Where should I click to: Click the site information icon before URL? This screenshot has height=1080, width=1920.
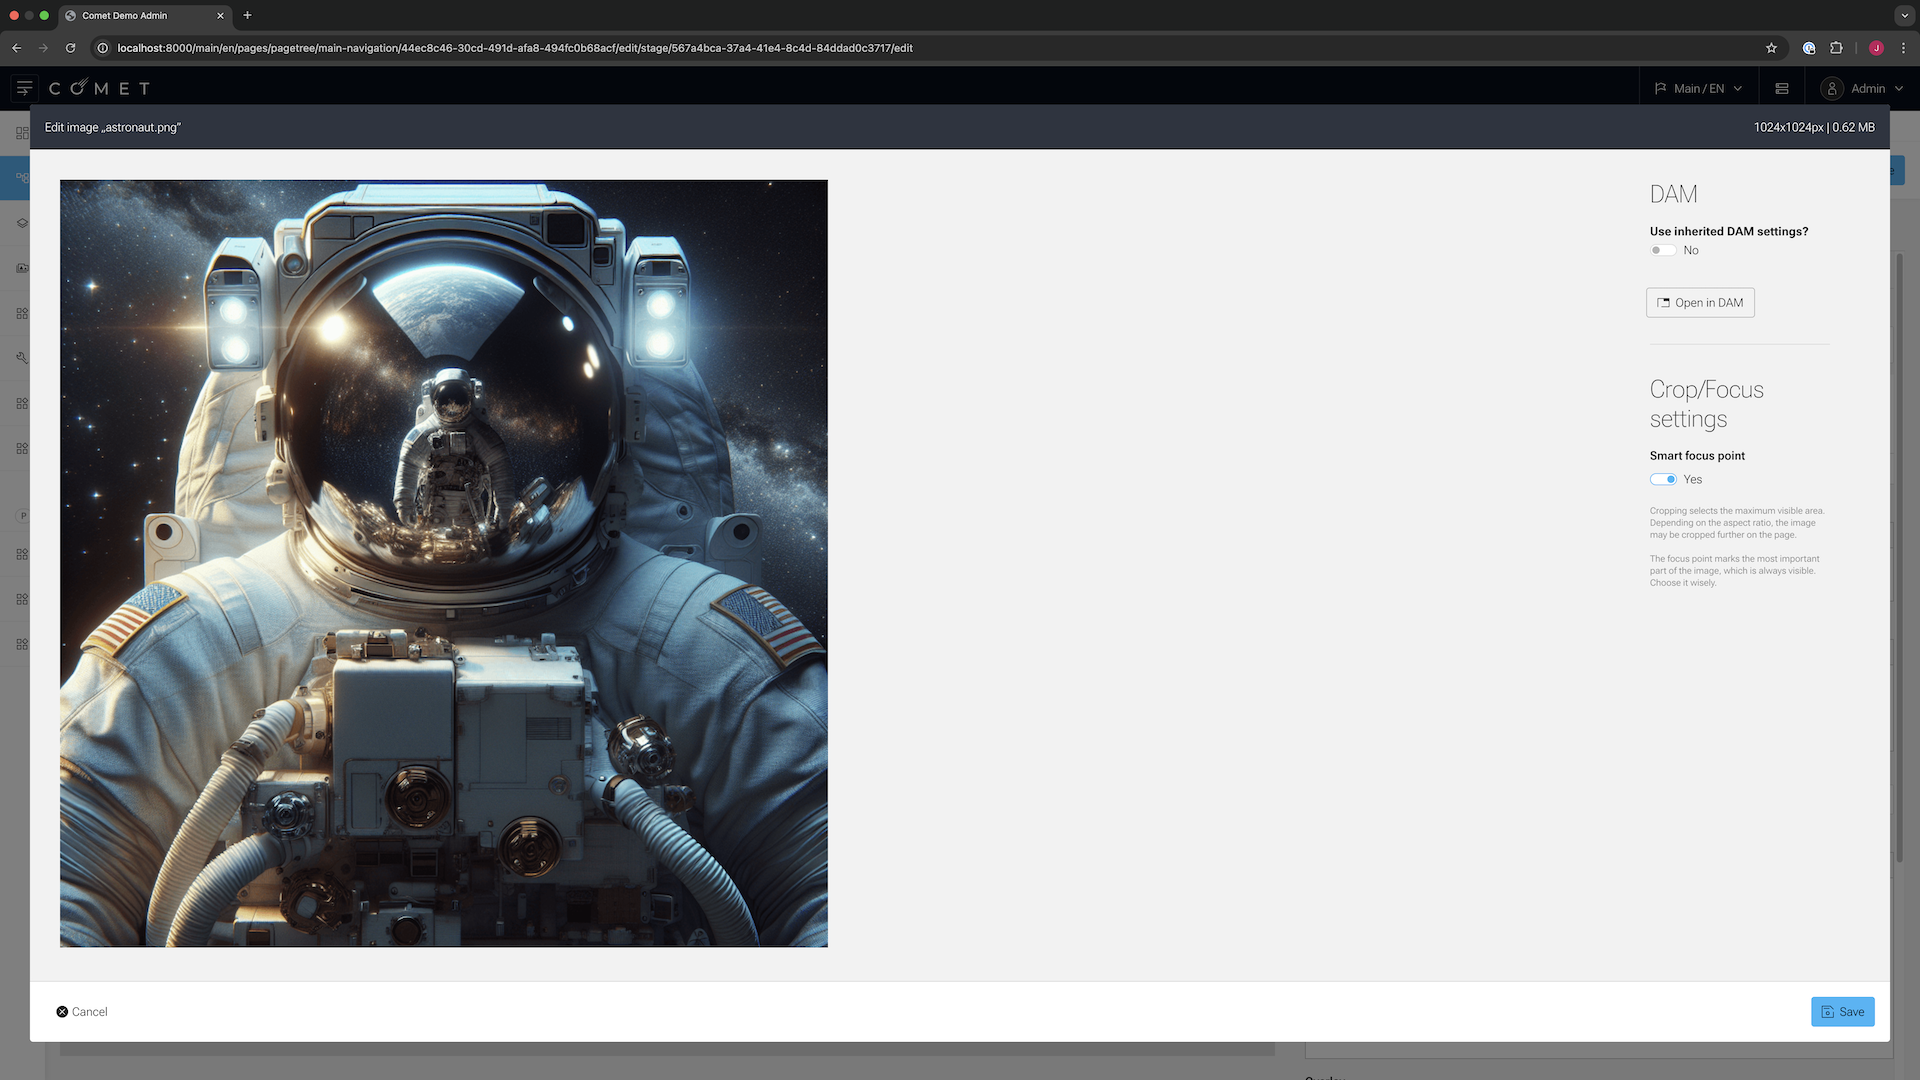click(102, 48)
